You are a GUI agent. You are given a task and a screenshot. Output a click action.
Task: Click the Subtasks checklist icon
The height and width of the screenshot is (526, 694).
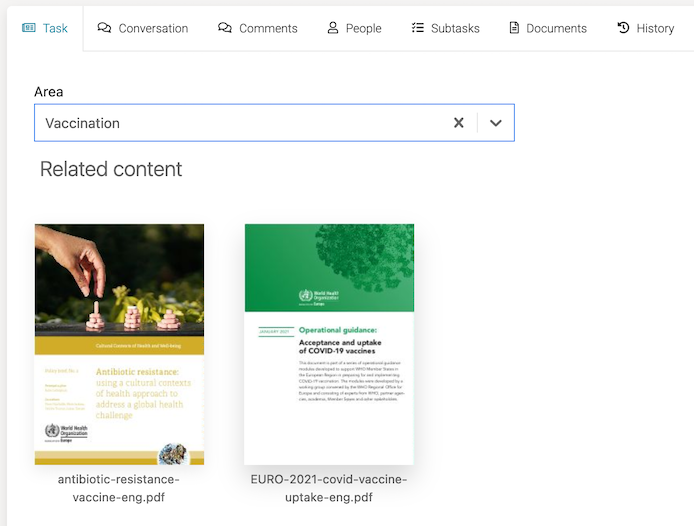pos(418,28)
